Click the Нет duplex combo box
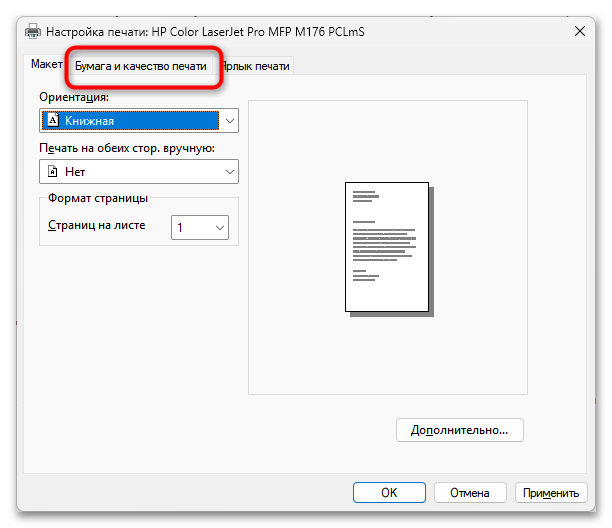Viewport: 612px width, 528px height. coord(139,171)
